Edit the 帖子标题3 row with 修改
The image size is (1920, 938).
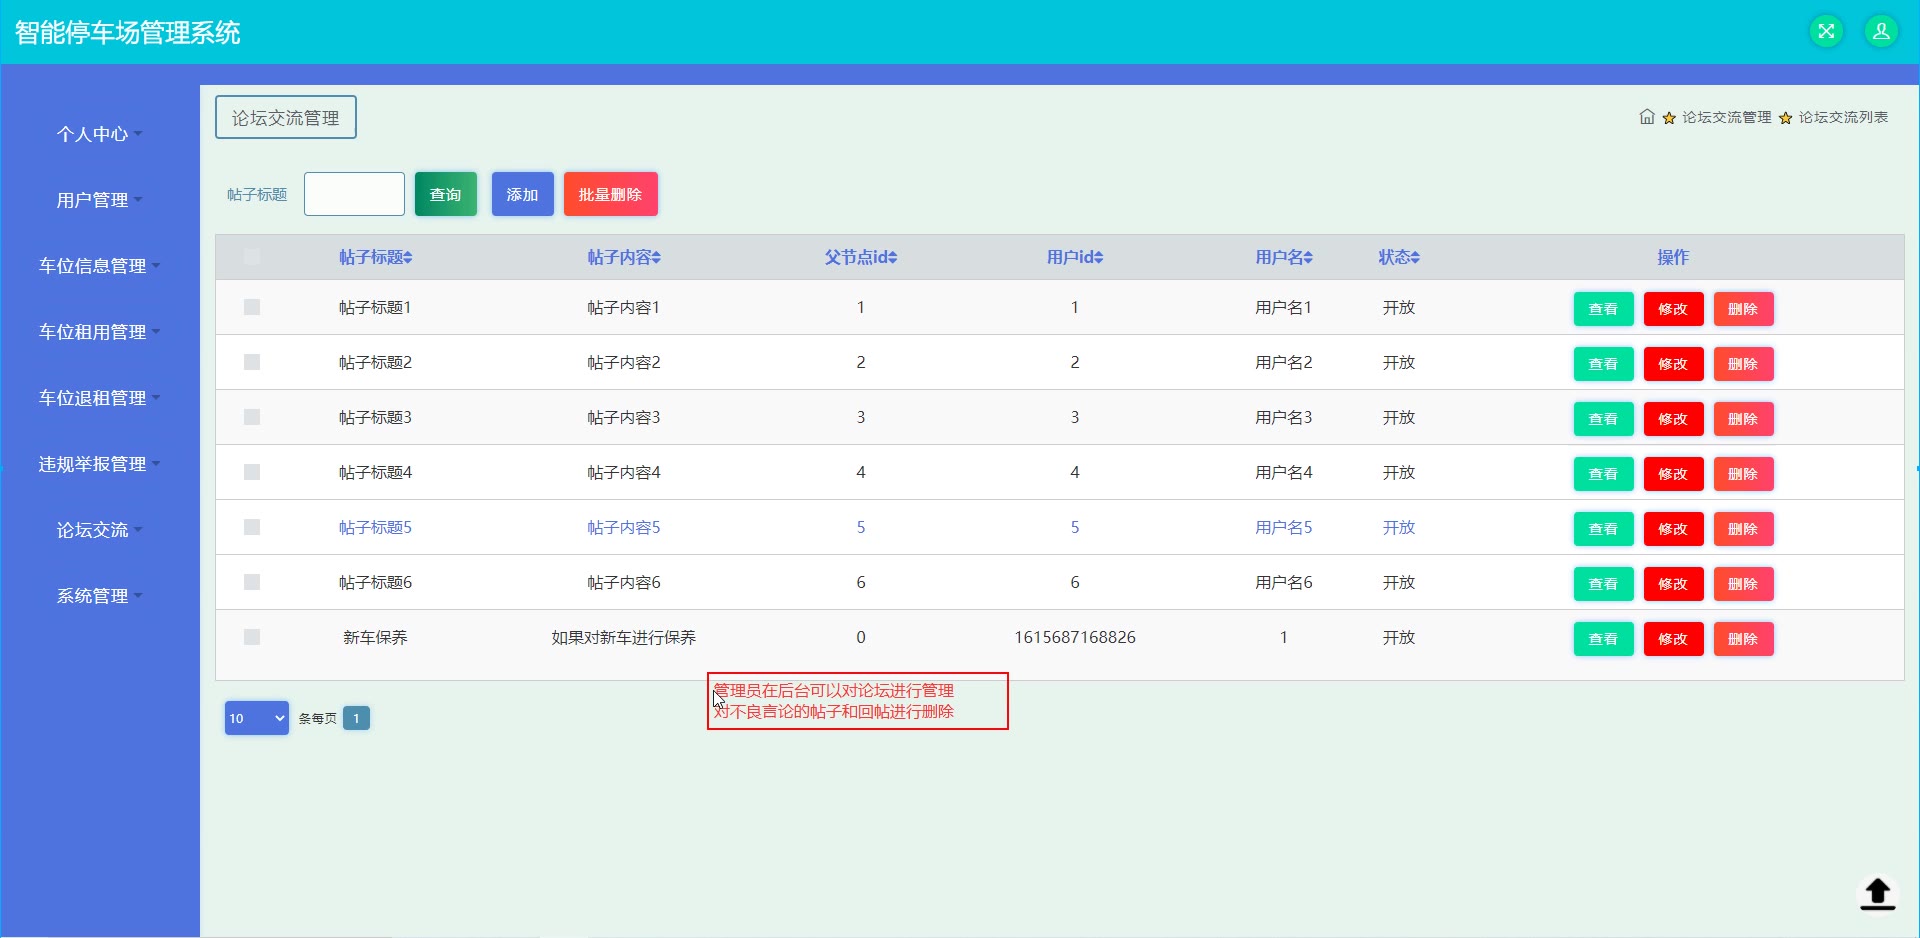click(1673, 419)
